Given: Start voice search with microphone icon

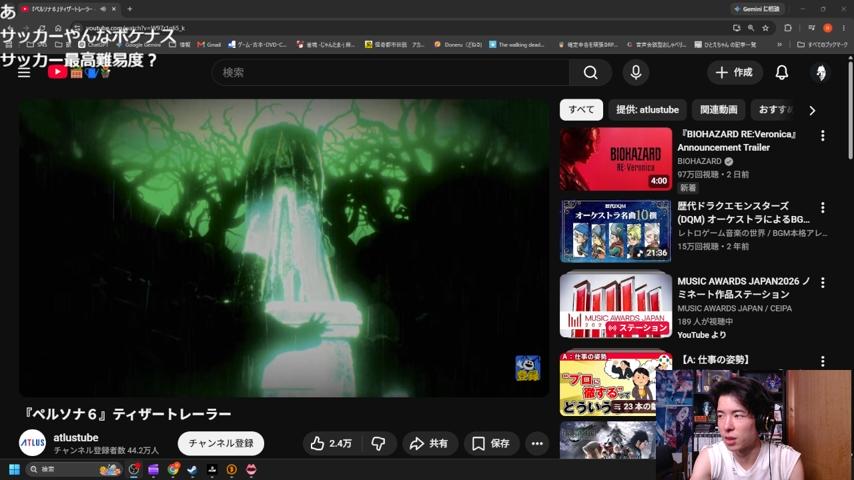Looking at the screenshot, I should [636, 72].
